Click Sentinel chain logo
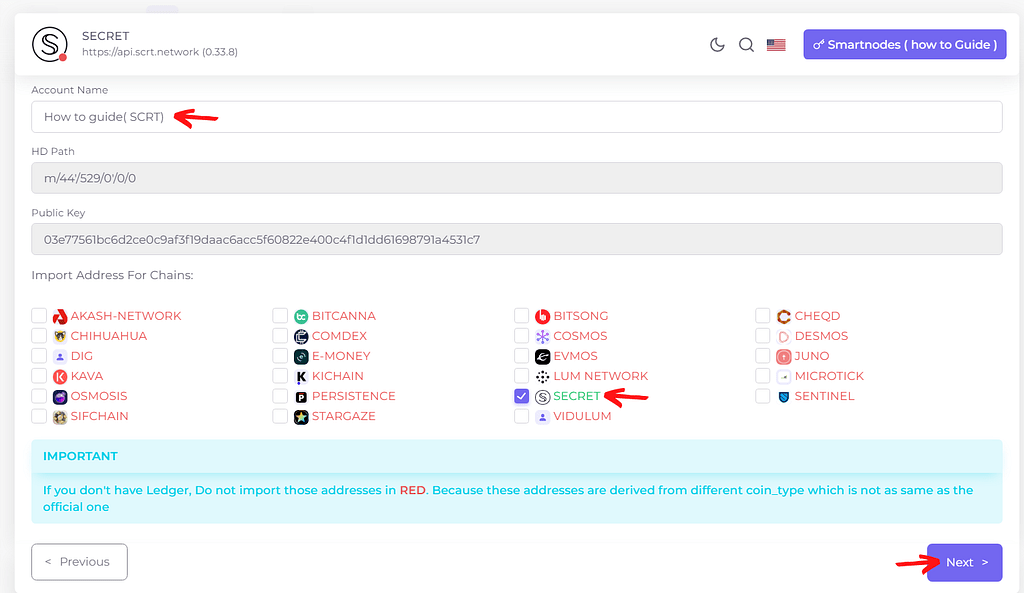Viewport: 1024px width, 593px height. coord(784,397)
